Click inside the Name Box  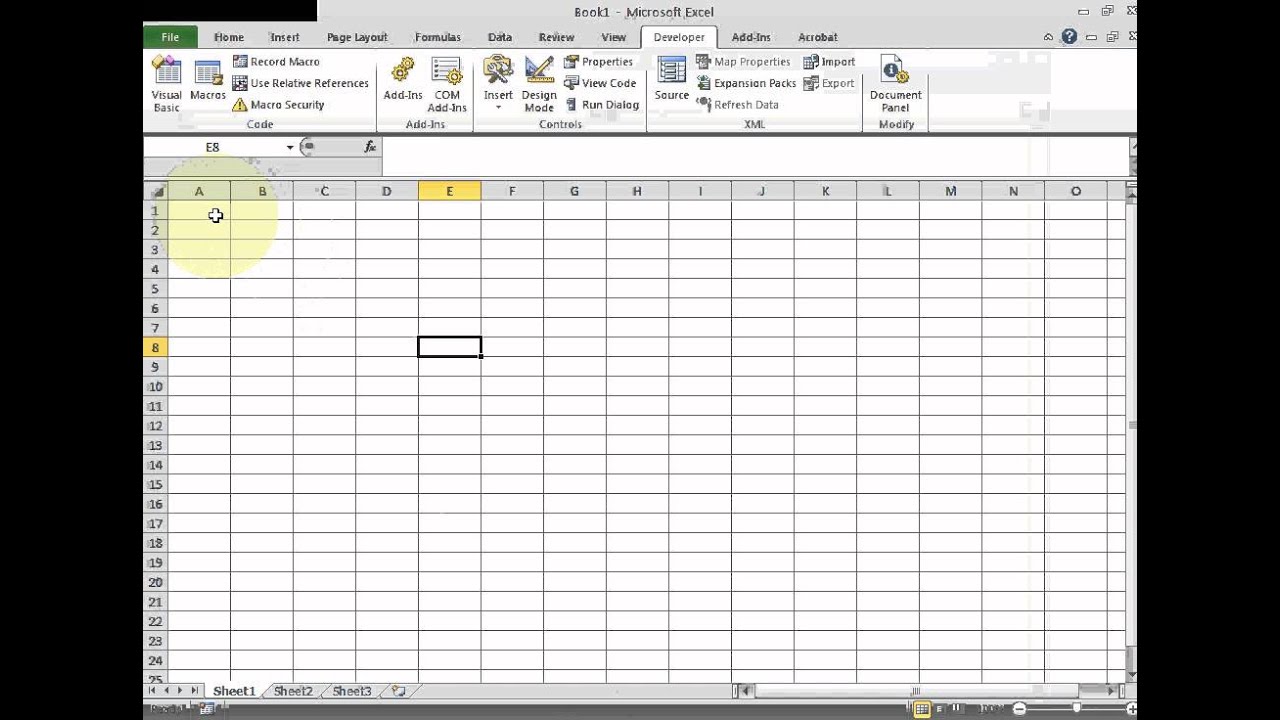pos(213,147)
